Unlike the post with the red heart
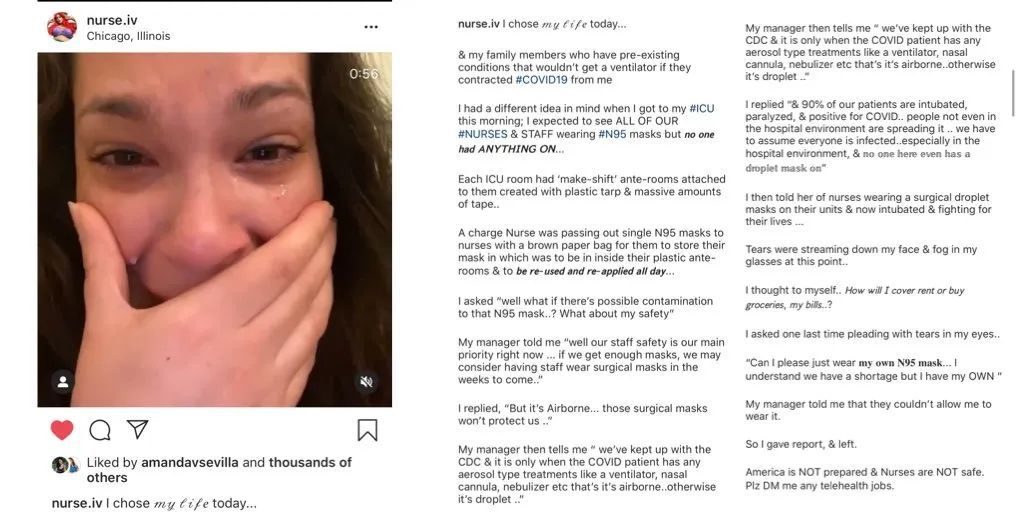Image resolution: width=1024 pixels, height=512 pixels. tap(62, 430)
